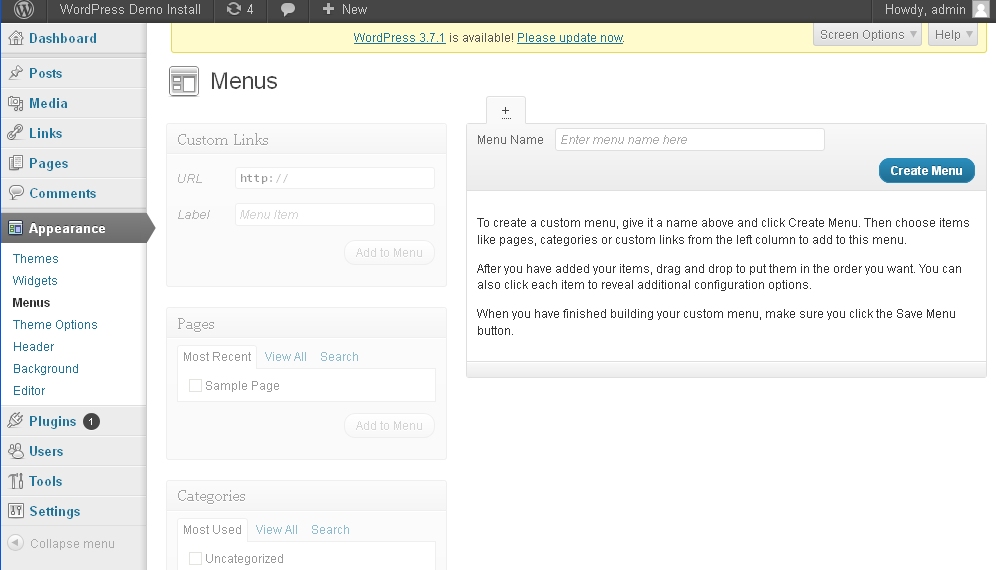Click the Plugins update count badge
Image resolution: width=996 pixels, height=570 pixels.
(91, 421)
